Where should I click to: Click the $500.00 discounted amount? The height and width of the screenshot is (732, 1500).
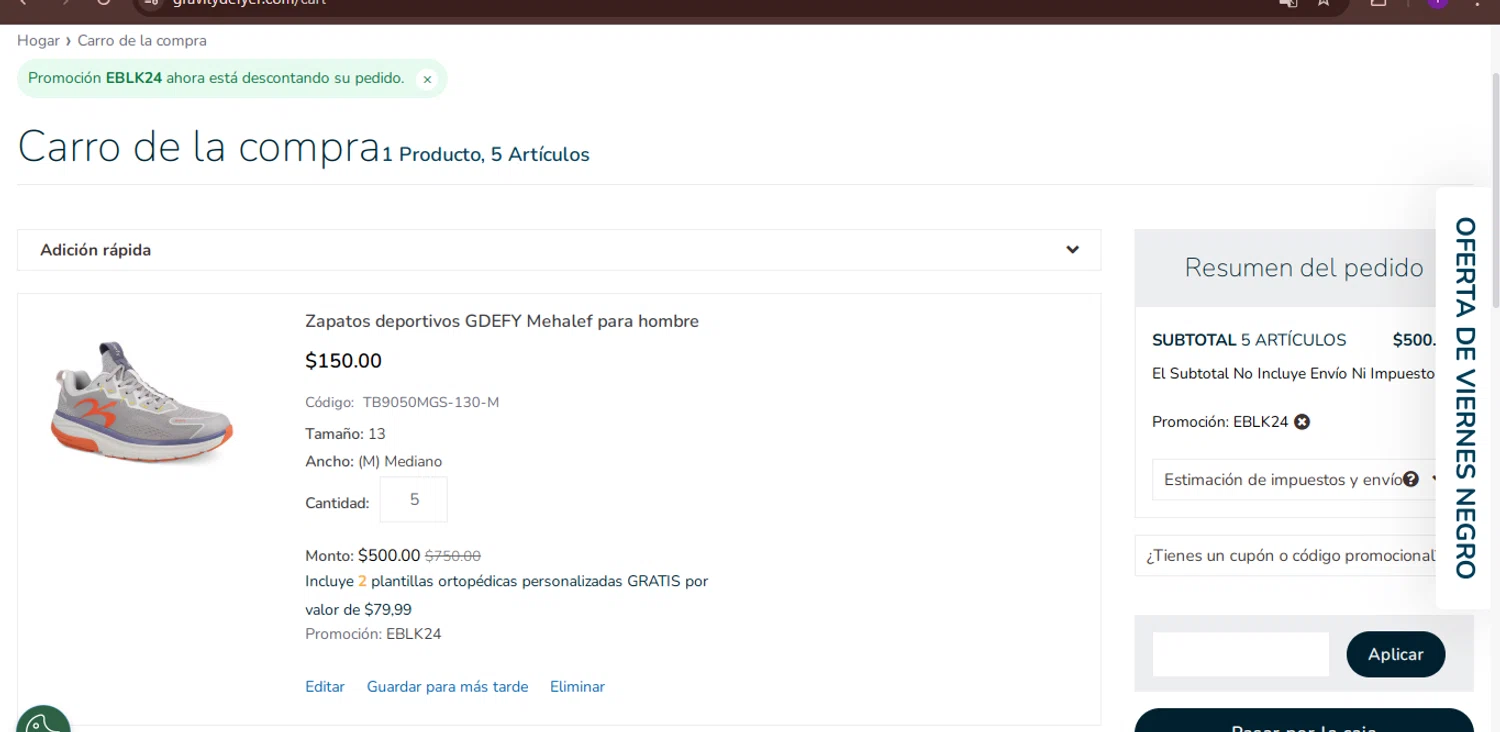click(x=389, y=555)
